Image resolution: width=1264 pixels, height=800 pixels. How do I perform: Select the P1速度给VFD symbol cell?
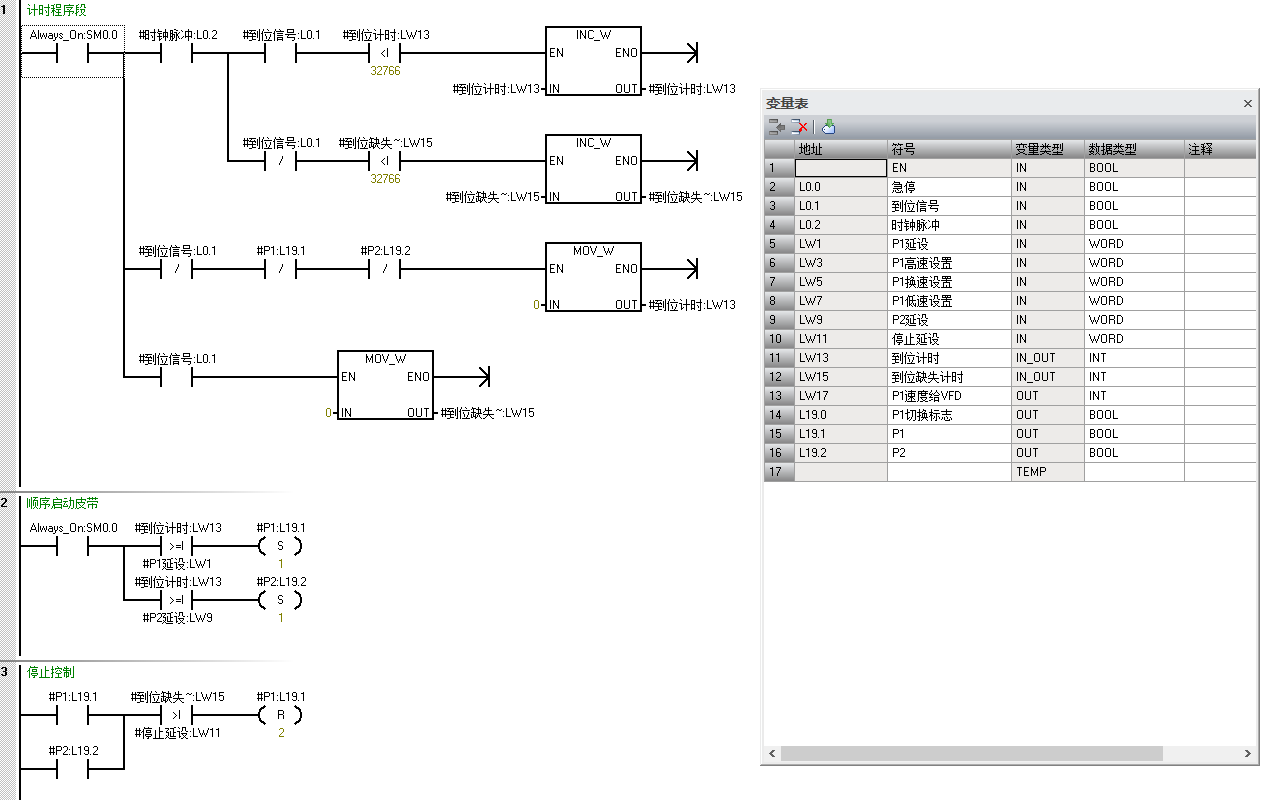click(948, 396)
